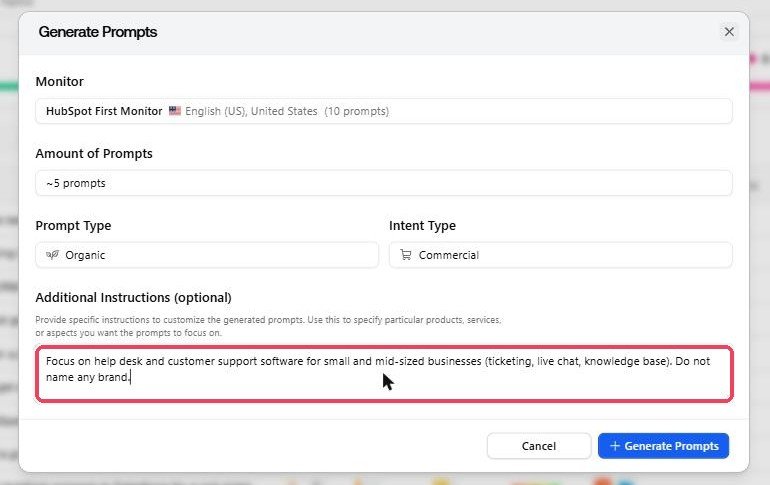
Task: Click the helper text about customizing prompts
Action: tap(268, 326)
